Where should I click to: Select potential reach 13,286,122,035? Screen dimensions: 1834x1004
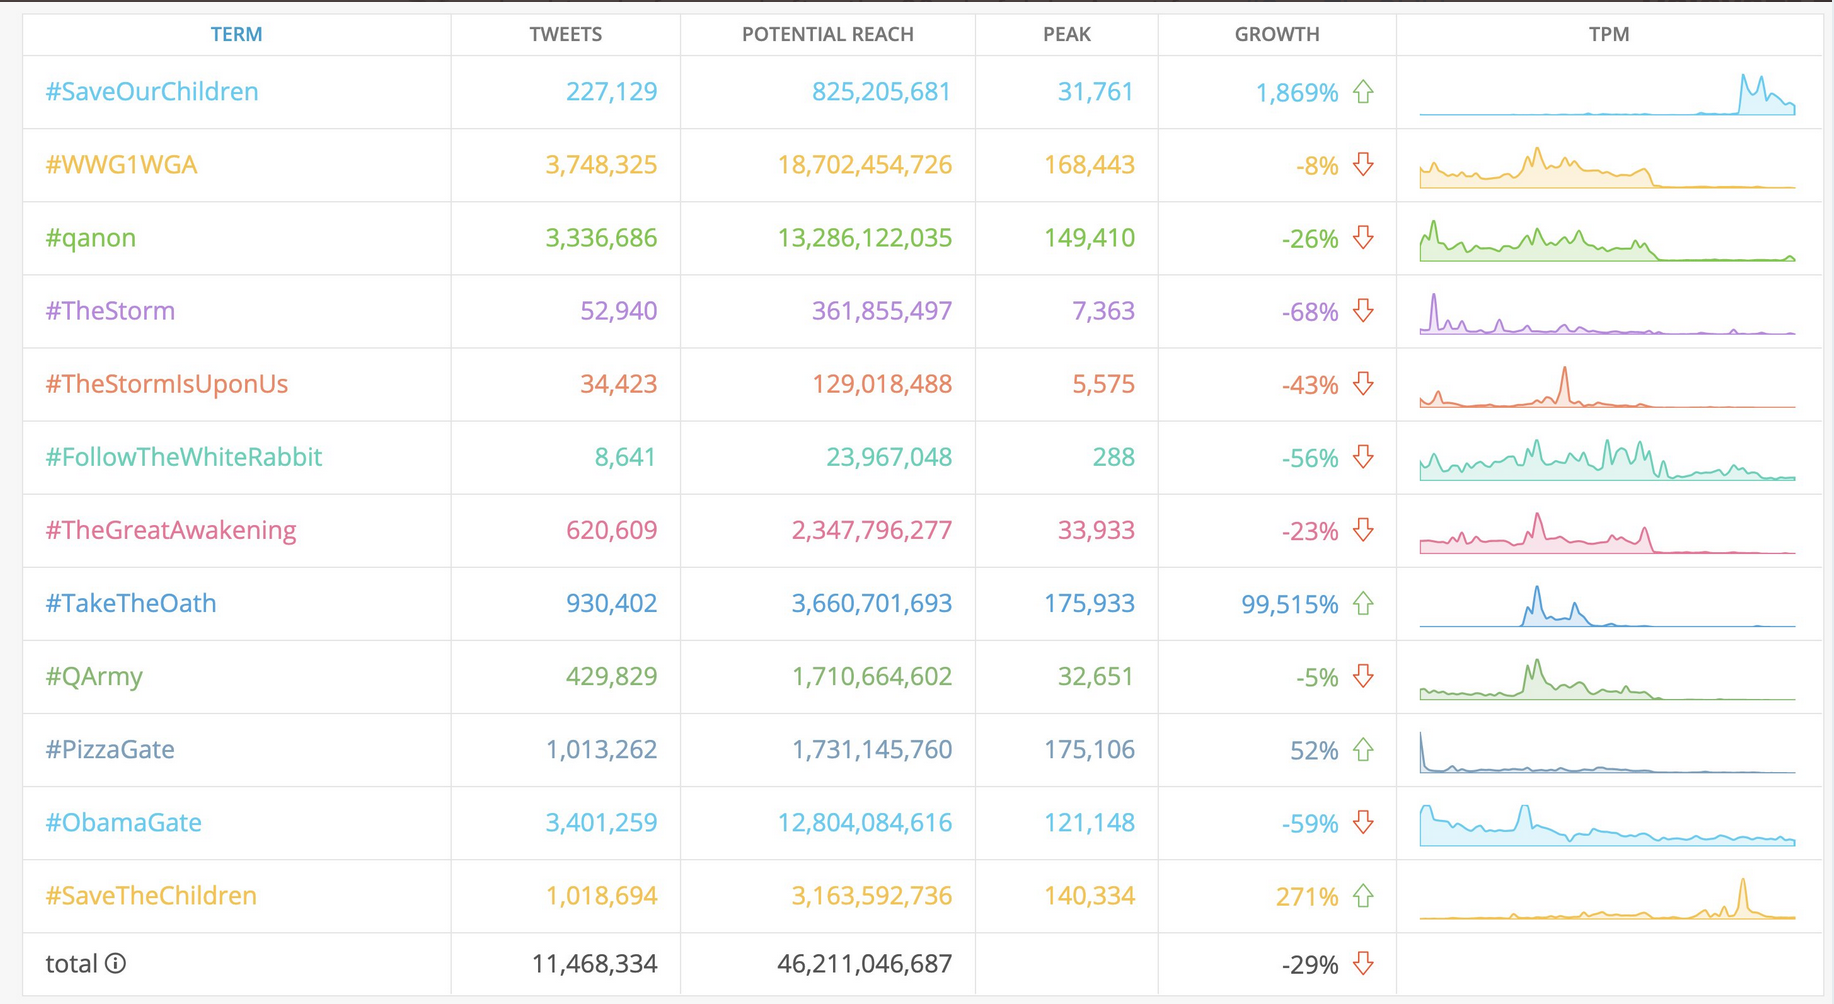tap(865, 237)
